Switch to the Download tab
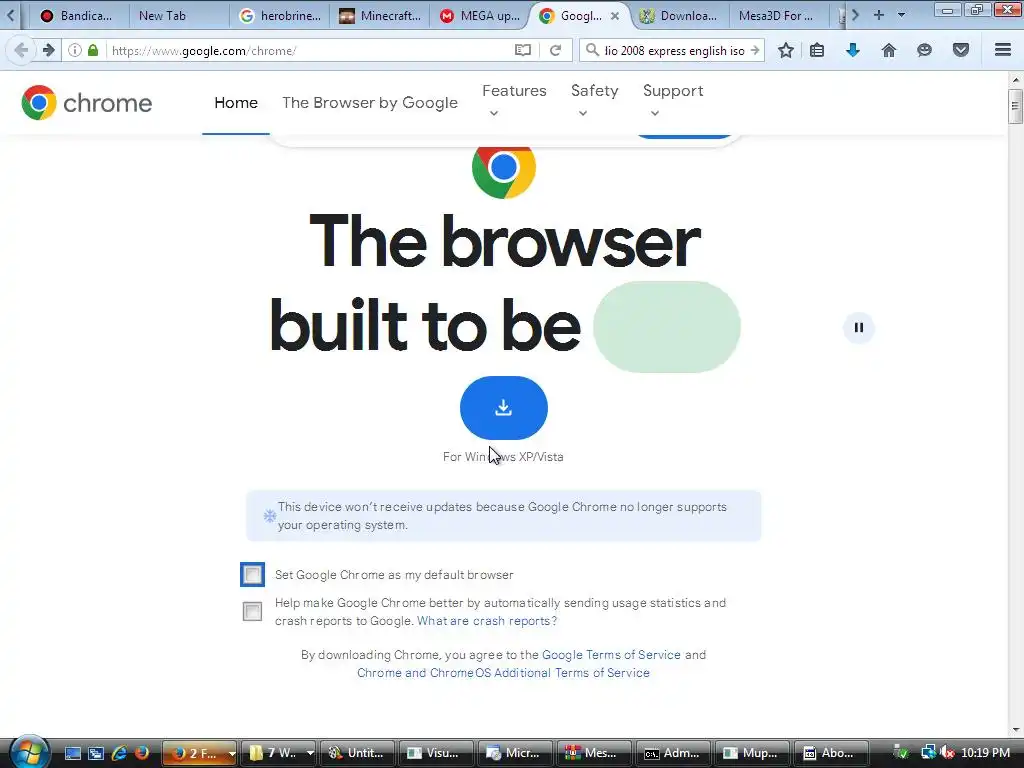The width and height of the screenshot is (1024, 768). point(680,16)
